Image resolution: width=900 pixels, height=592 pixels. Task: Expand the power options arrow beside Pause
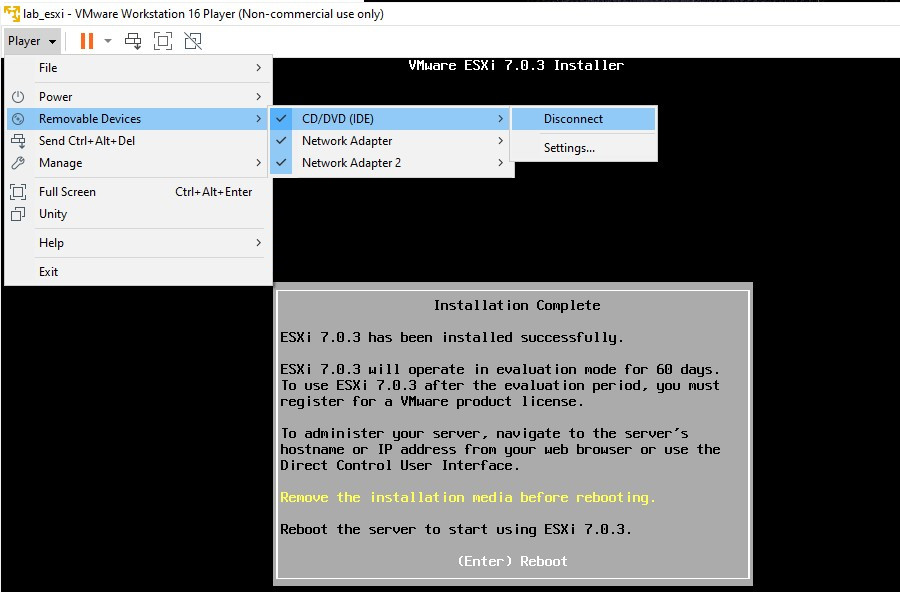(x=108, y=41)
